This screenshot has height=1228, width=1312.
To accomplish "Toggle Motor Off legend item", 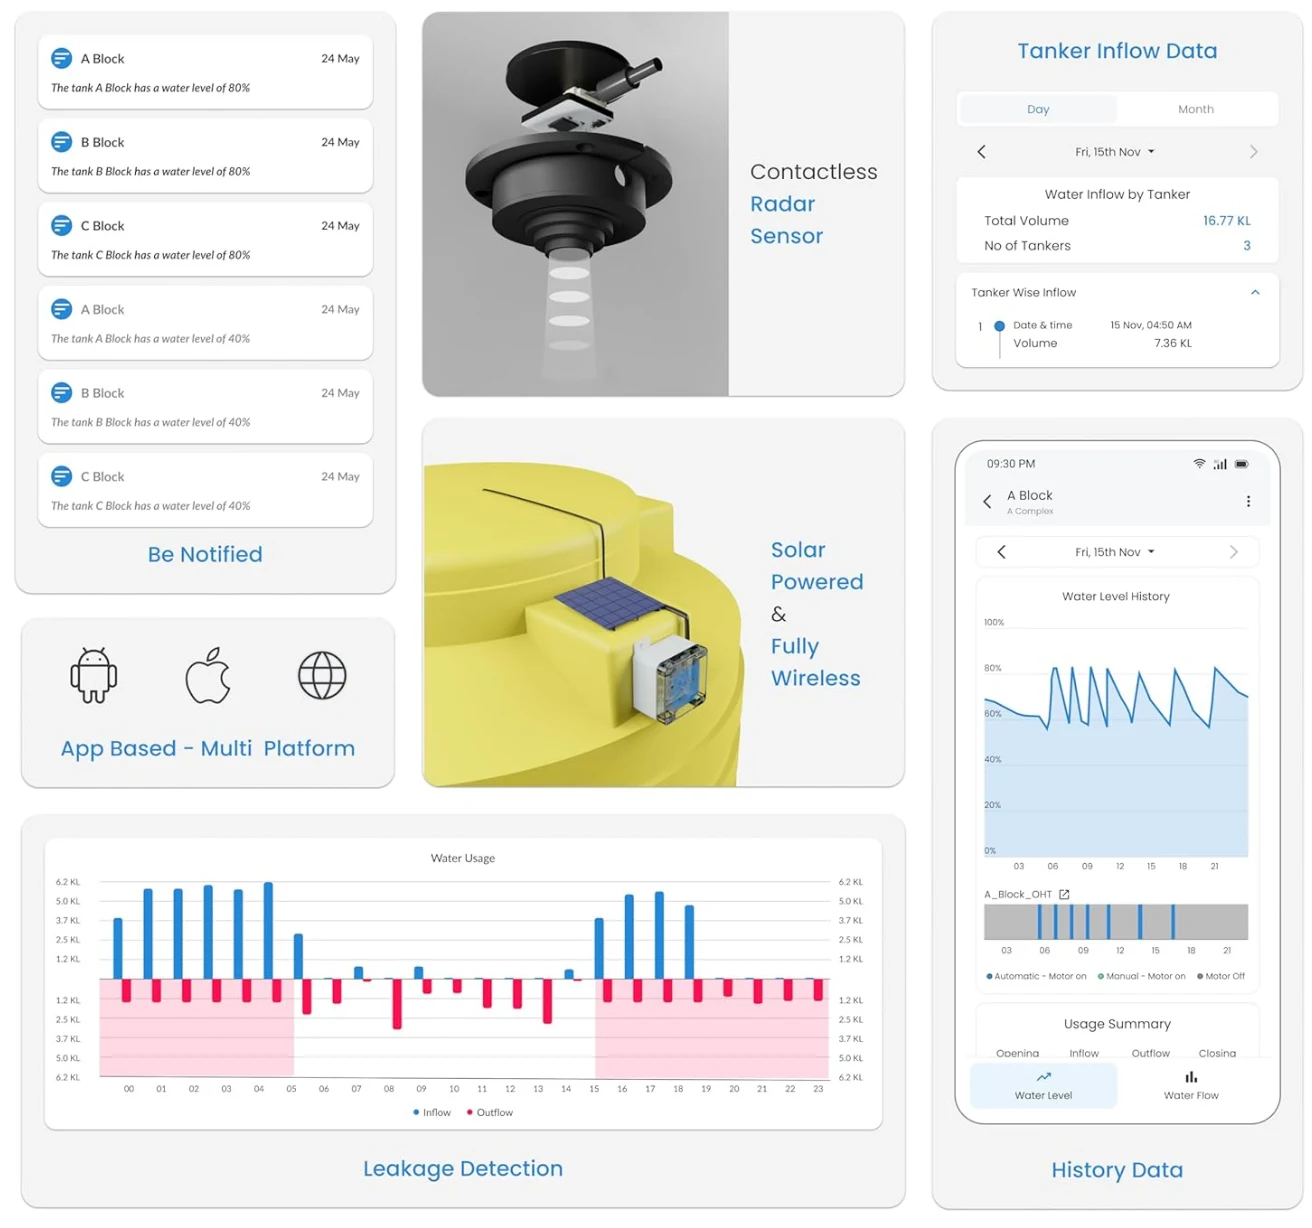I will point(1221,976).
